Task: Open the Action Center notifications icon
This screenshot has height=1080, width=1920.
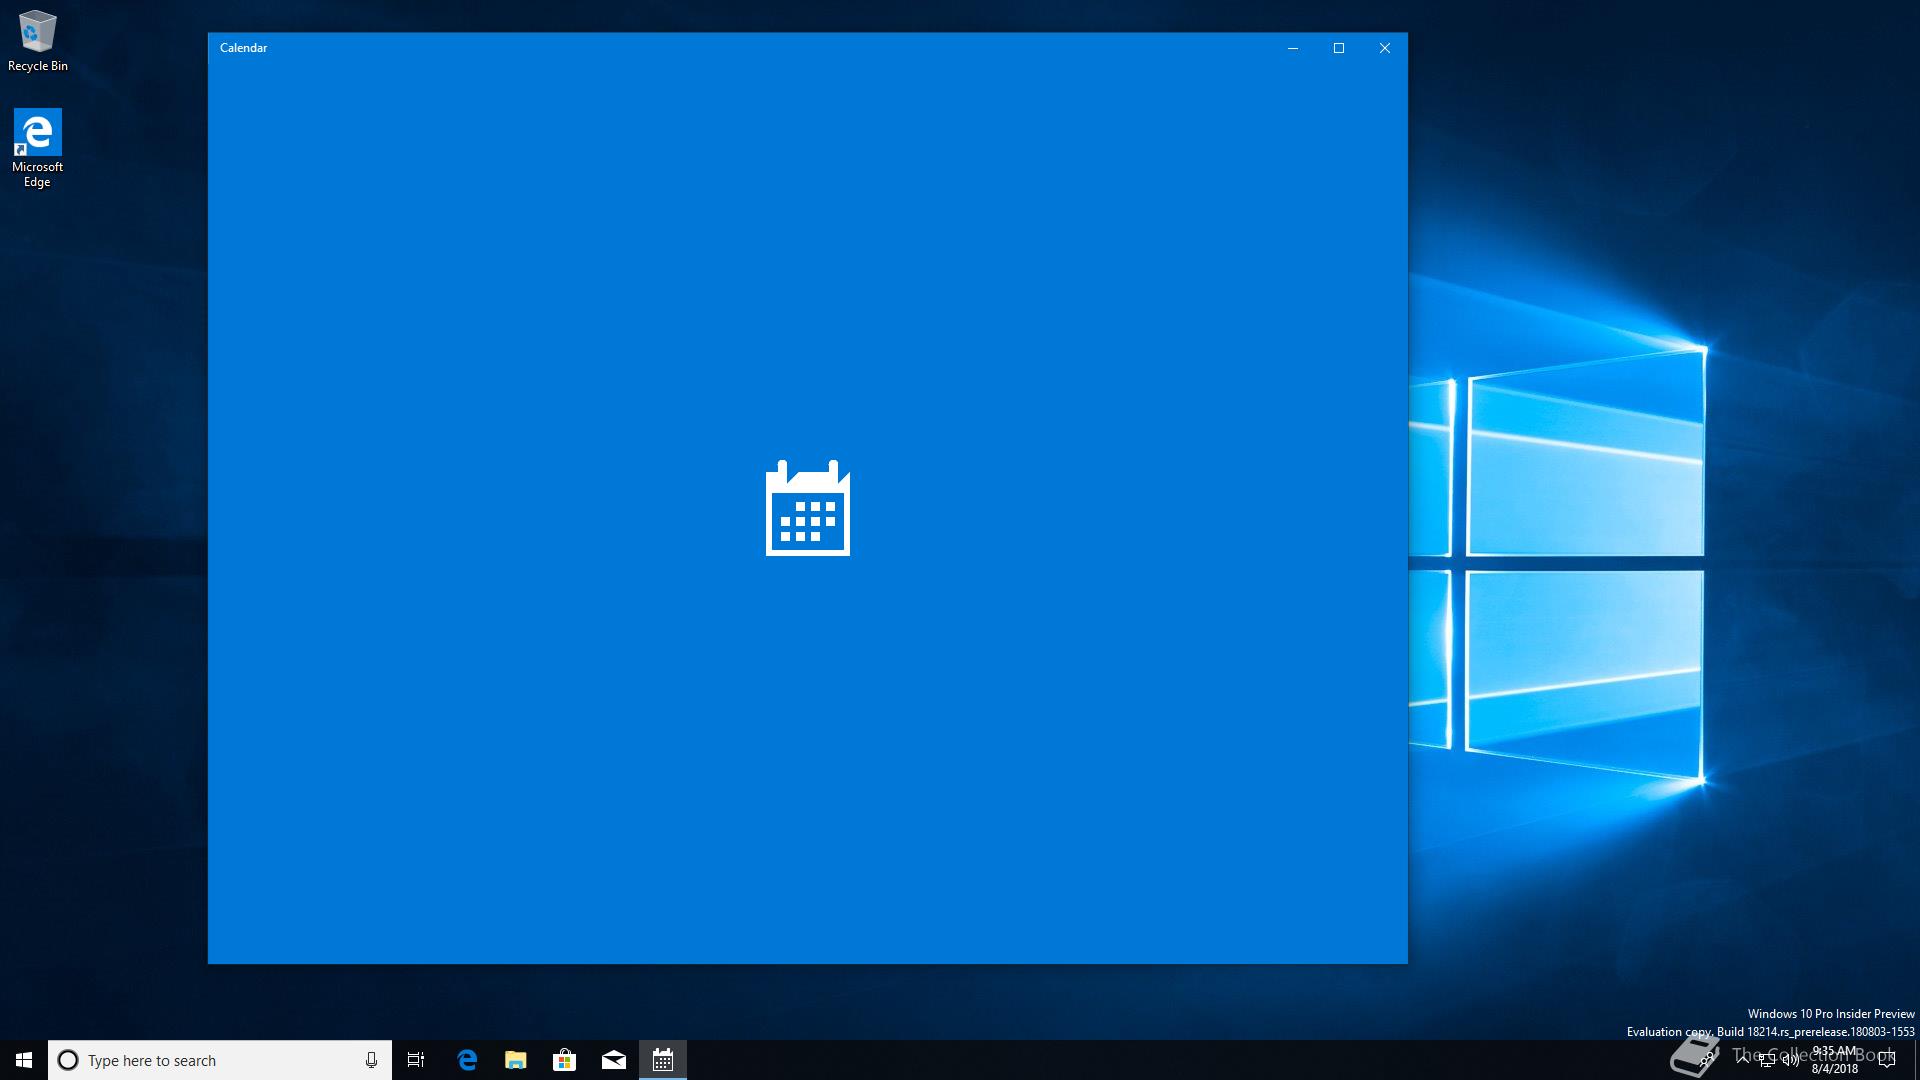Action: [x=1887, y=1060]
